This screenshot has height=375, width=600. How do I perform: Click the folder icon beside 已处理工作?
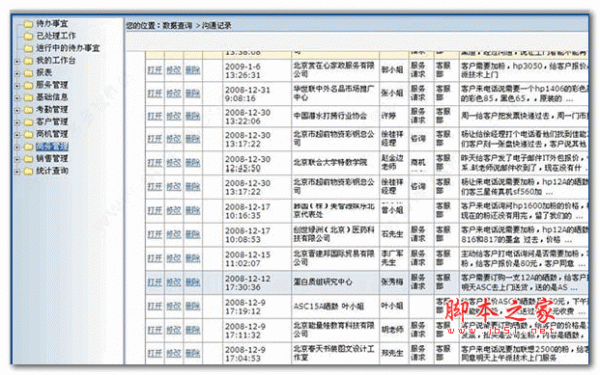coord(28,36)
